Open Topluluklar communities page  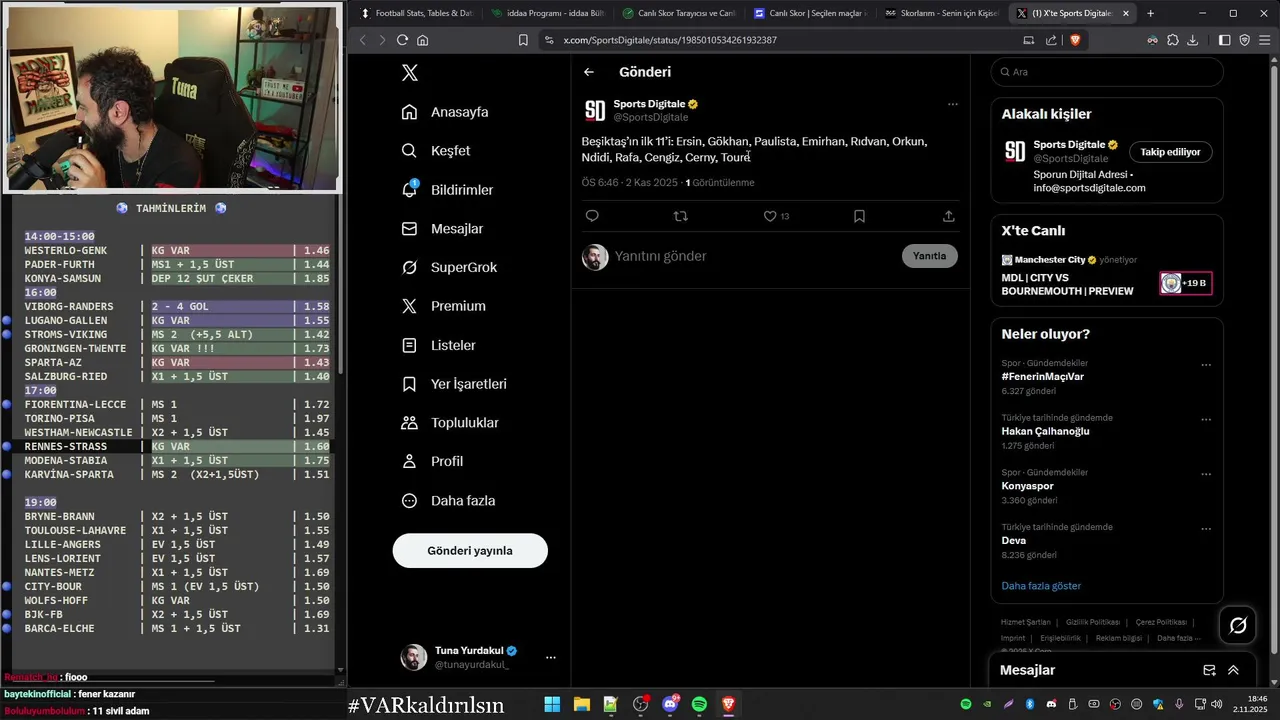tap(450, 423)
